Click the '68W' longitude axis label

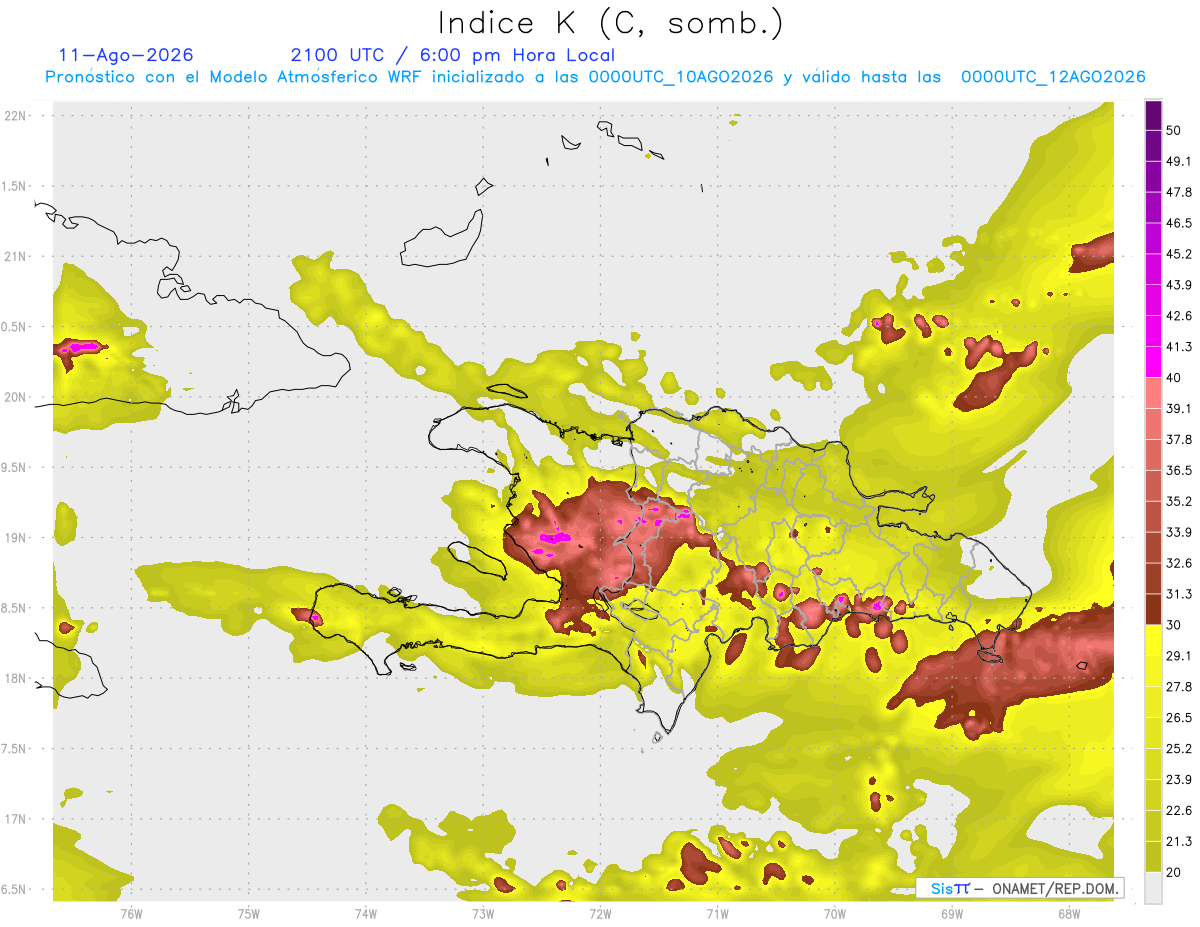[x=1069, y=914]
